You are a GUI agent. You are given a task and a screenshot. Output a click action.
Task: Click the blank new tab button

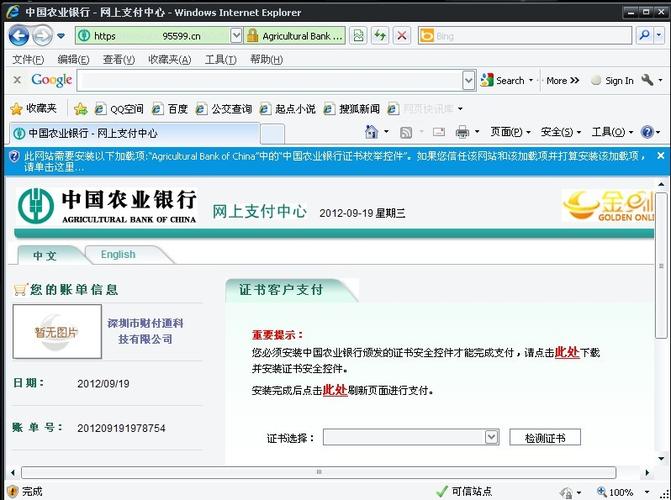coord(273,134)
